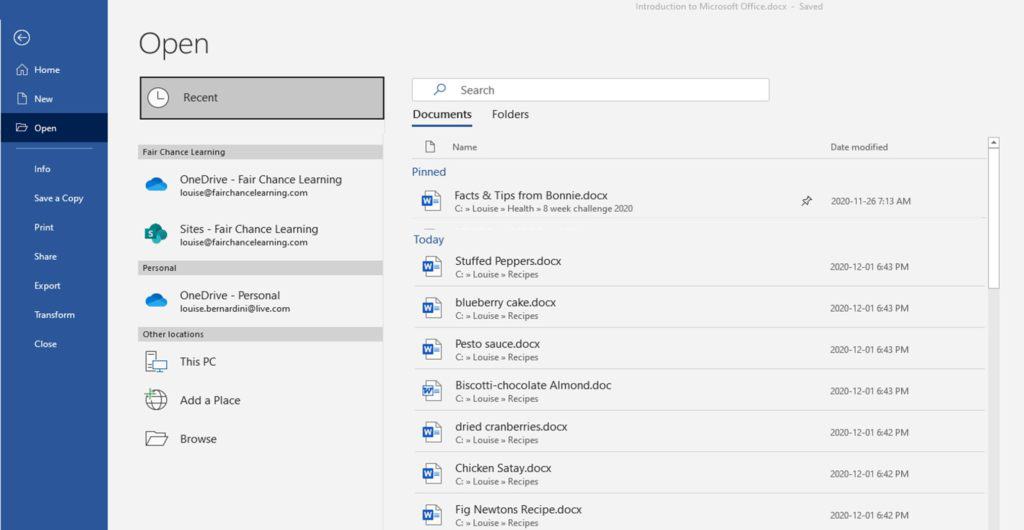Click the SharePoint Sites icon
The image size is (1024, 530).
(156, 234)
